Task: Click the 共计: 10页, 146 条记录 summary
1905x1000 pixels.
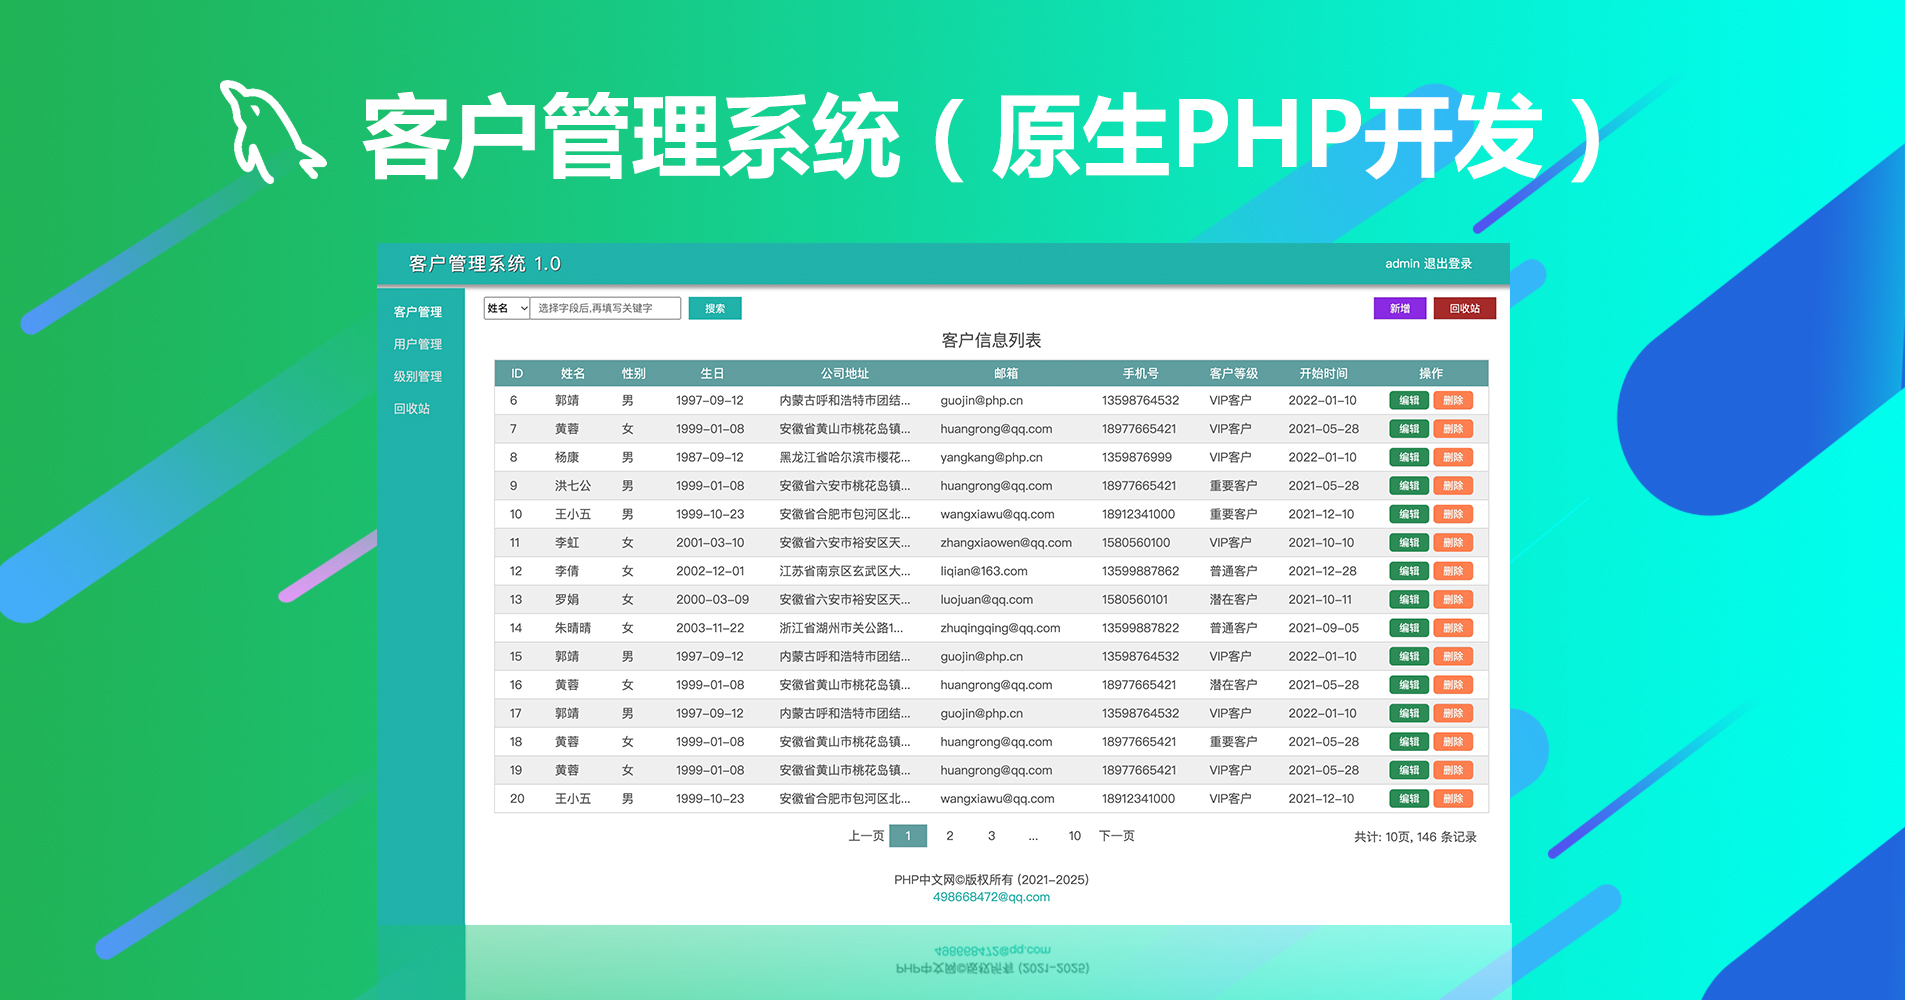Action: point(1415,837)
